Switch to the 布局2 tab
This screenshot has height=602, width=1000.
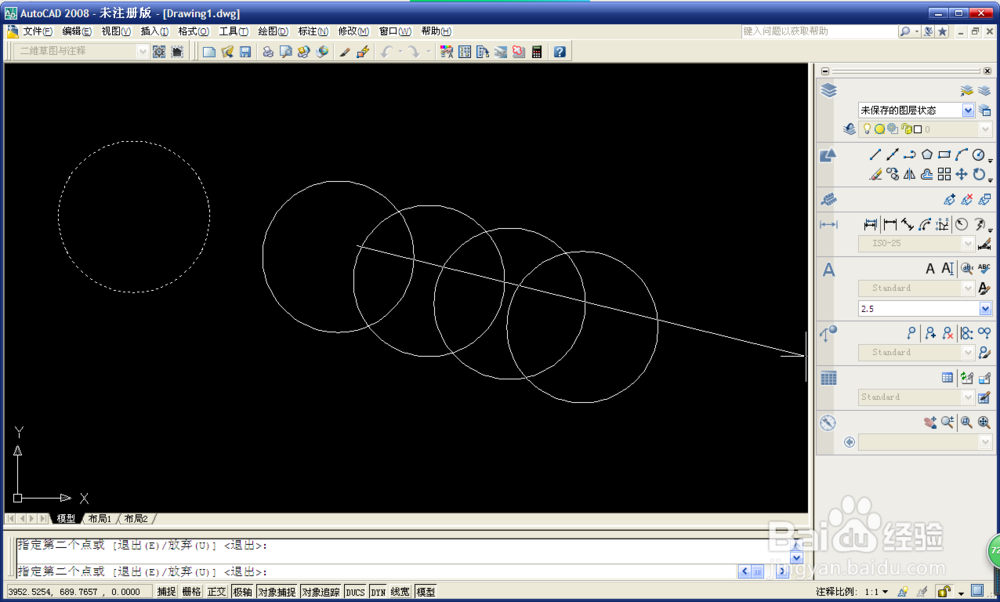pyautogui.click(x=136, y=518)
